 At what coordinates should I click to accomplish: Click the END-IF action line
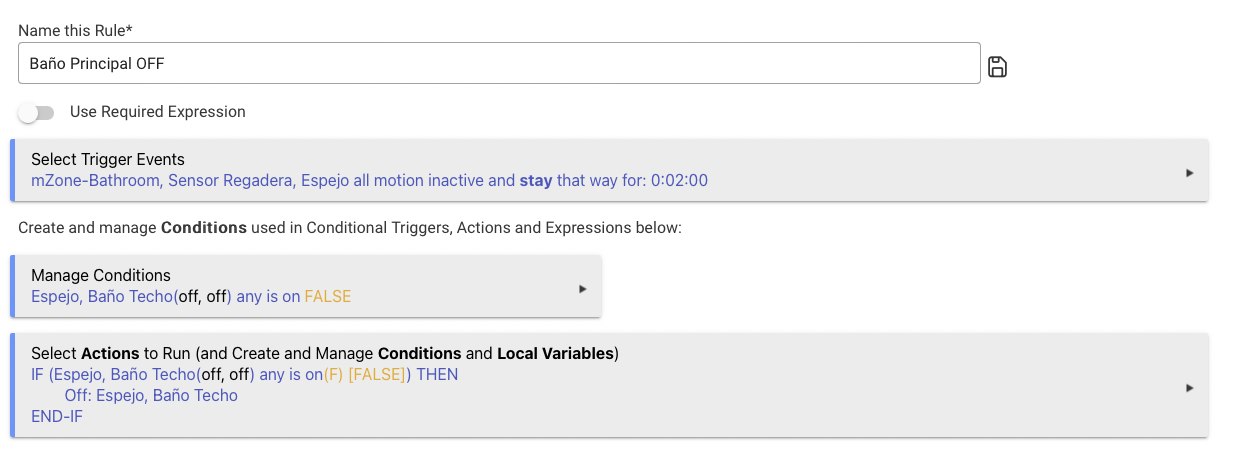(x=57, y=416)
